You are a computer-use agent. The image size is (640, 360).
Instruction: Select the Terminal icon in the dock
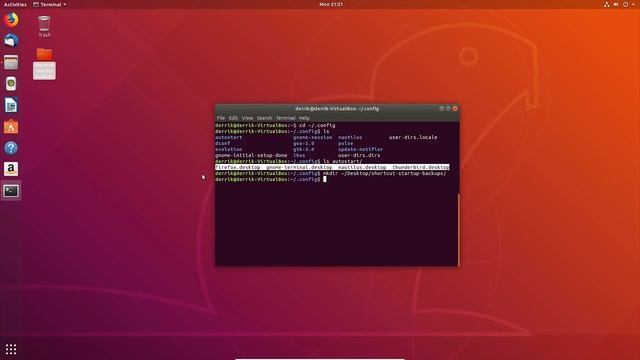(11, 191)
